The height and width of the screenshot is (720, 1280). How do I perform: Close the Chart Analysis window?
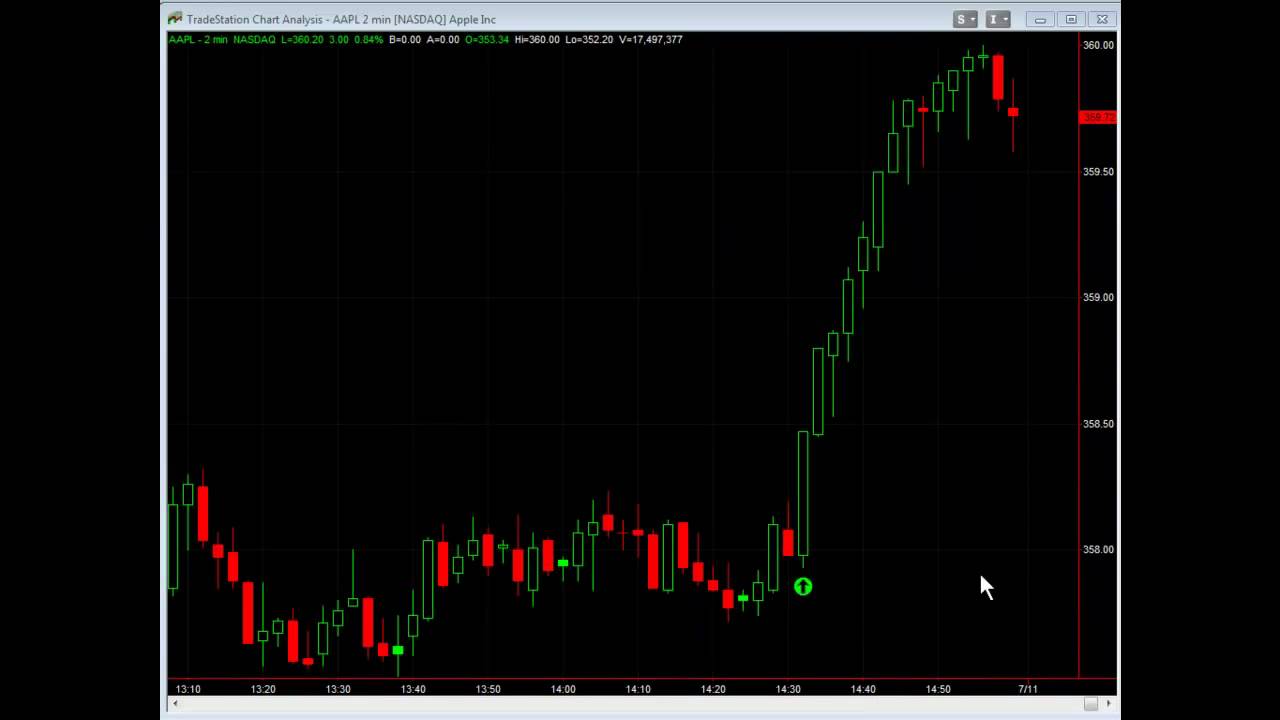point(1102,19)
